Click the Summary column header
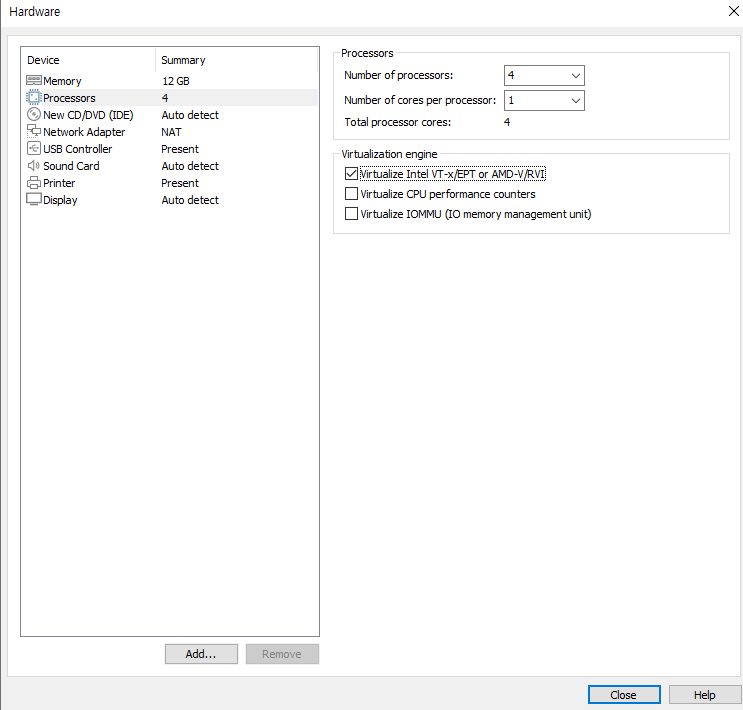This screenshot has height=710, width=743. tap(183, 60)
